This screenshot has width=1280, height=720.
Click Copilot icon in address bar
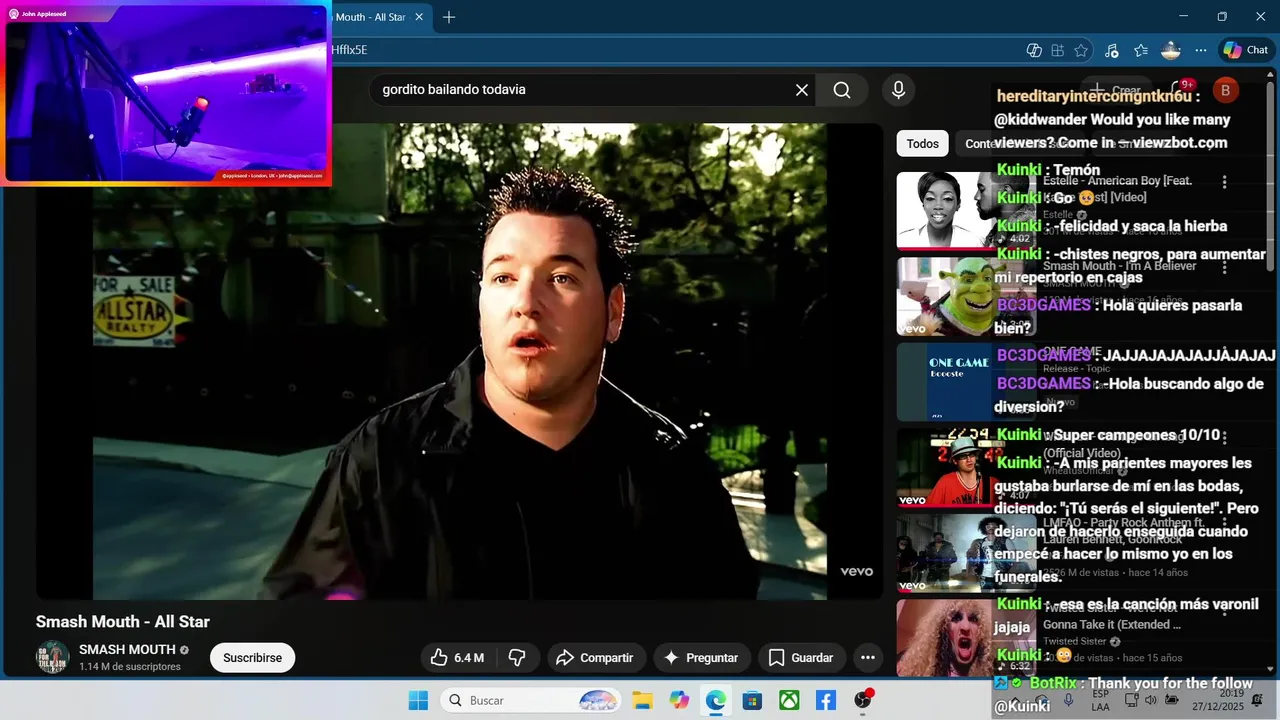coord(1035,50)
